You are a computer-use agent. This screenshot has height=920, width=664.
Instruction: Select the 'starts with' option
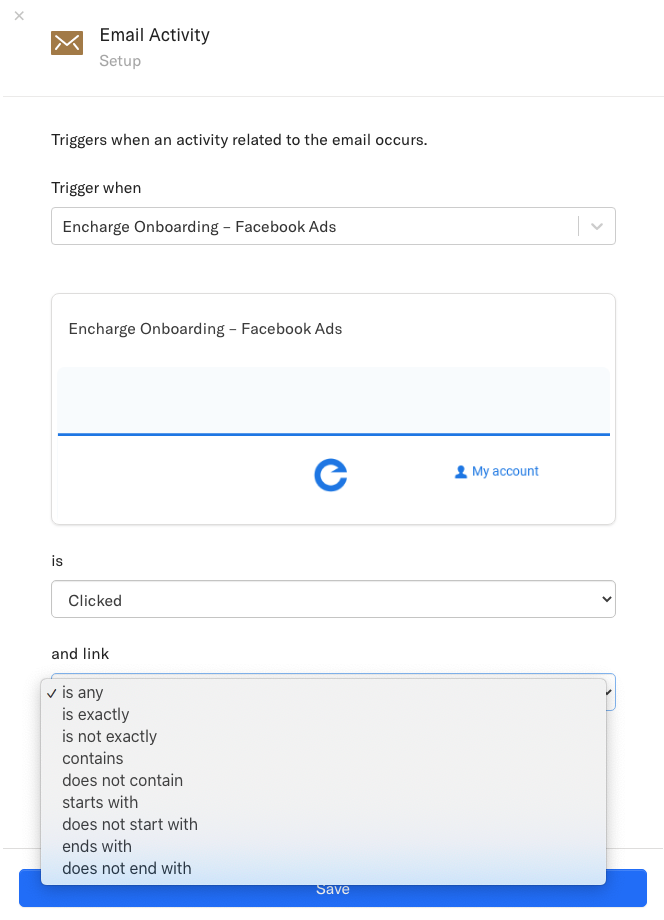tap(100, 802)
